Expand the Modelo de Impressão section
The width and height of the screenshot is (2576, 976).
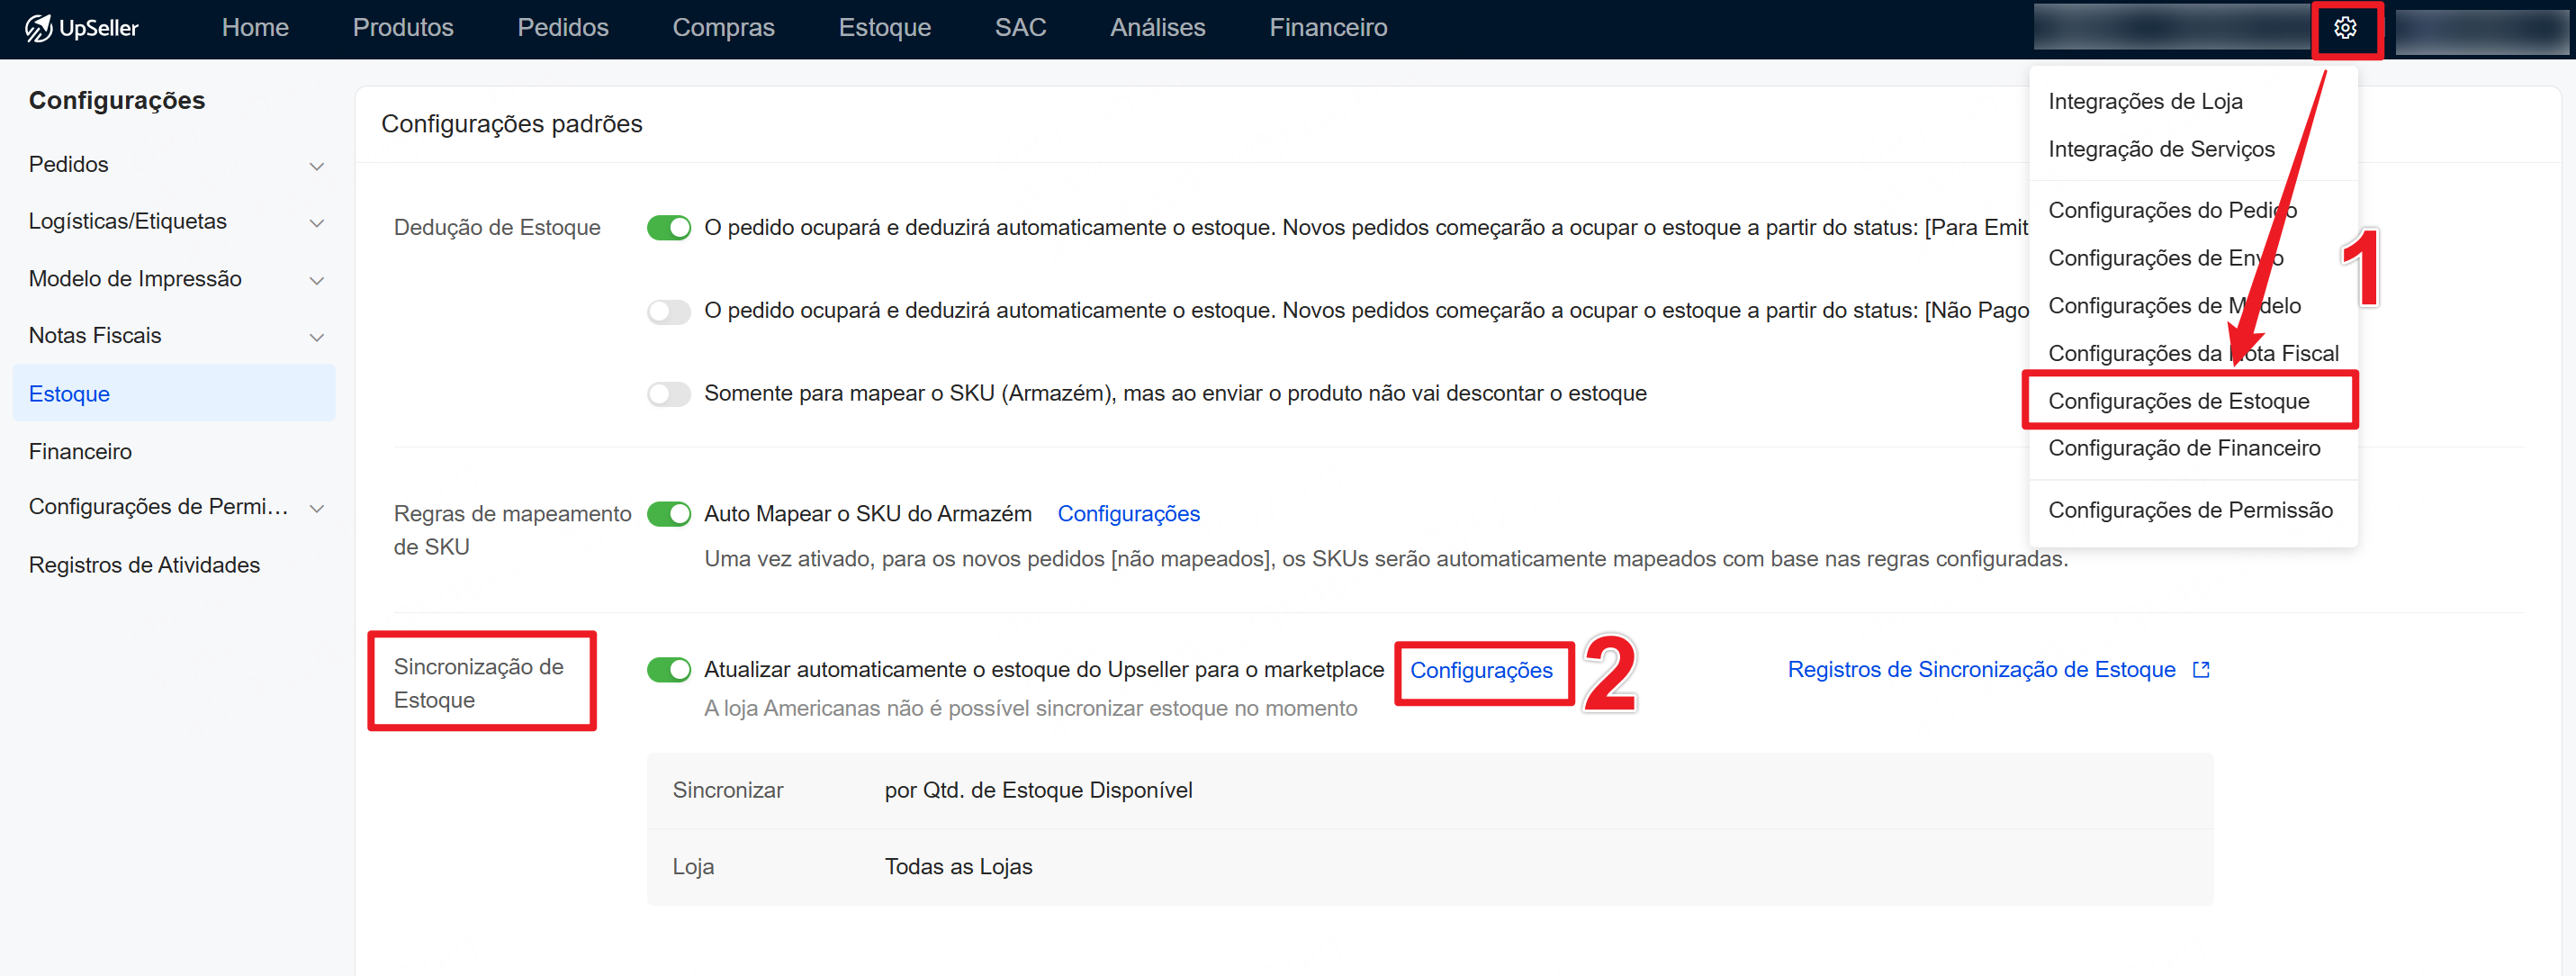(x=316, y=280)
